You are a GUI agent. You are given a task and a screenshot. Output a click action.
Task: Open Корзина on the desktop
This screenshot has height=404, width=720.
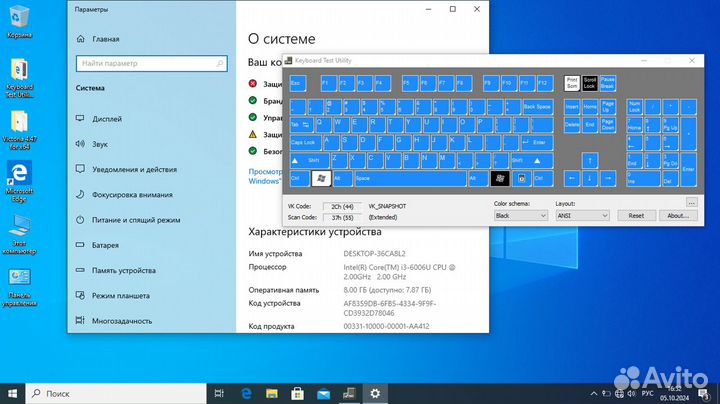coord(19,22)
